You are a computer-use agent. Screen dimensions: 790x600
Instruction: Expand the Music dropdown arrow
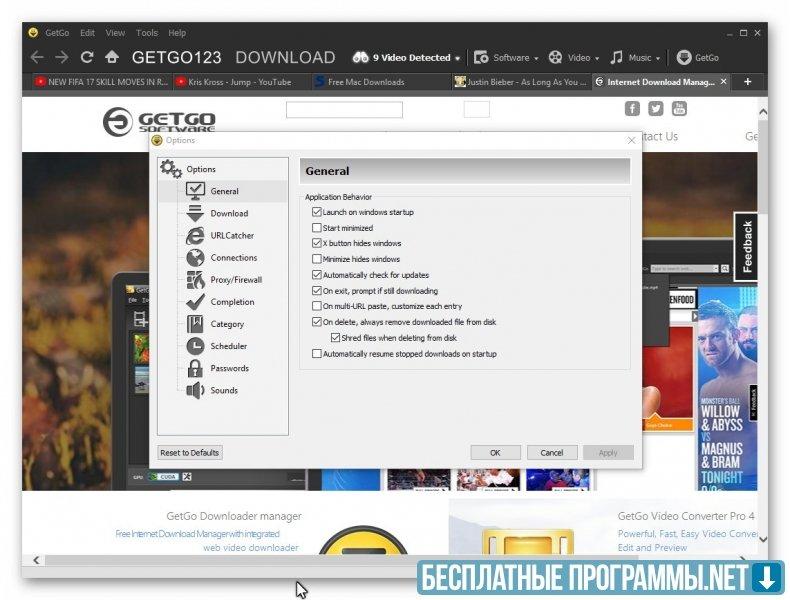658,58
